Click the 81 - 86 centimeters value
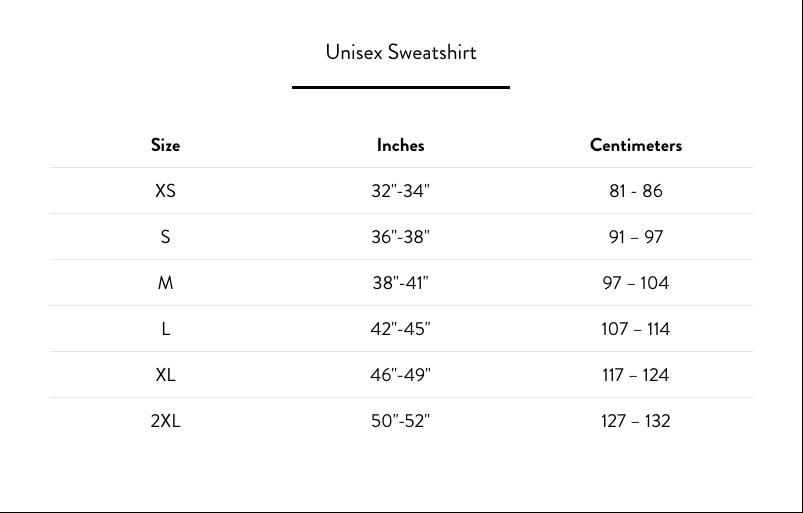This screenshot has width=803, height=513. coord(636,191)
